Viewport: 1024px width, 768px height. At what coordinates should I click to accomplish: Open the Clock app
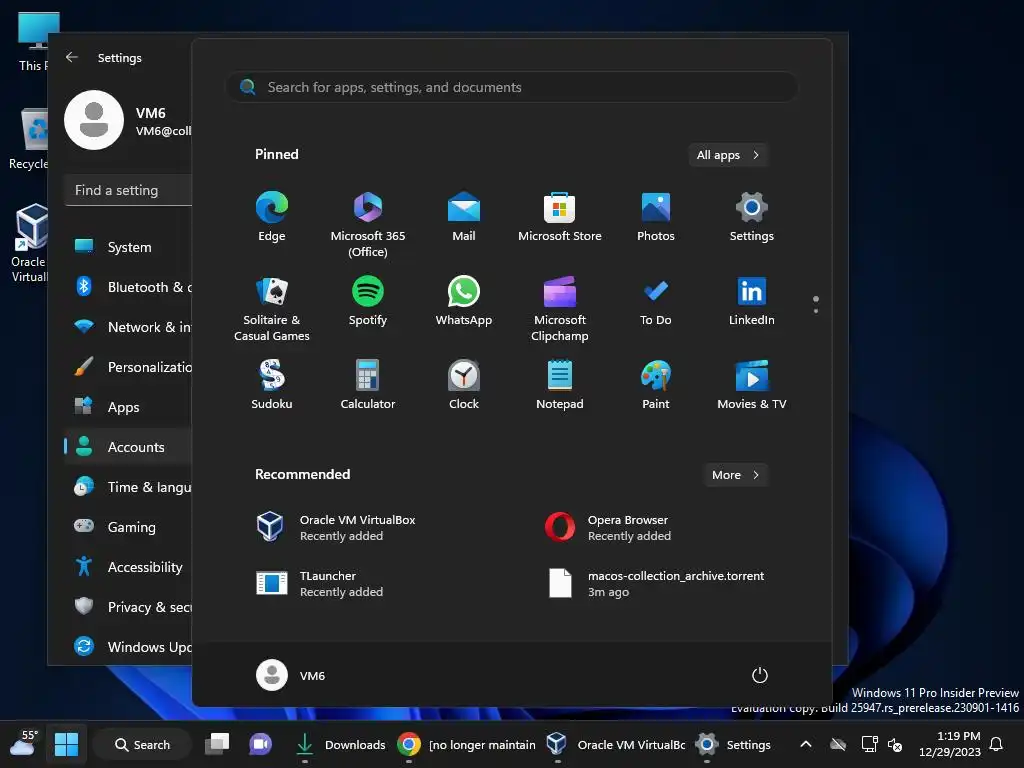pyautogui.click(x=464, y=385)
